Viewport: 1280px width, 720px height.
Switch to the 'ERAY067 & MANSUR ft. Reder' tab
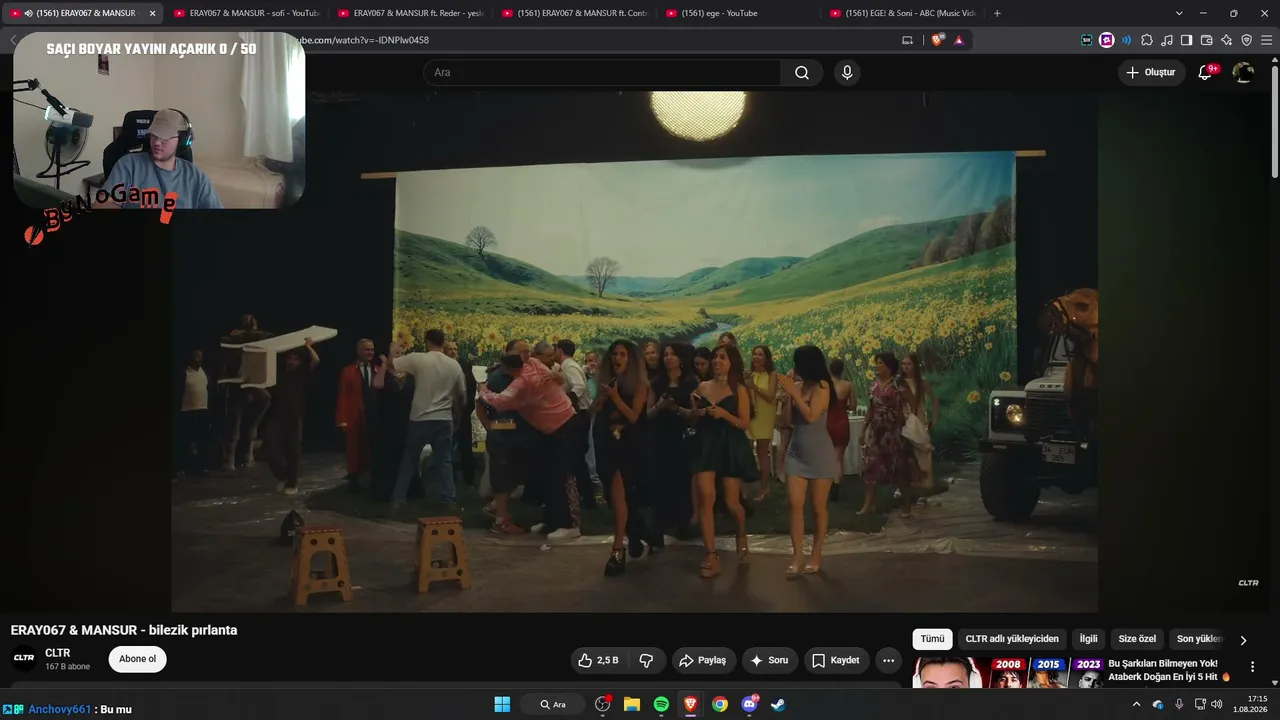(410, 13)
